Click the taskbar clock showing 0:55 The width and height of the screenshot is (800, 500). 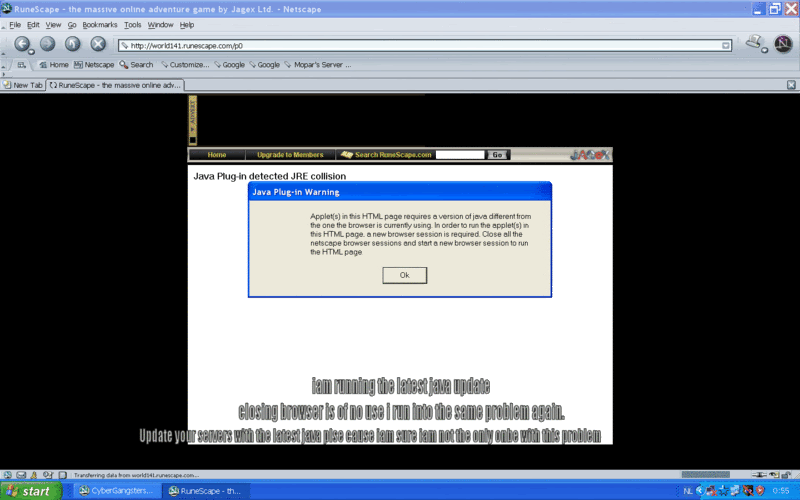coord(781,491)
